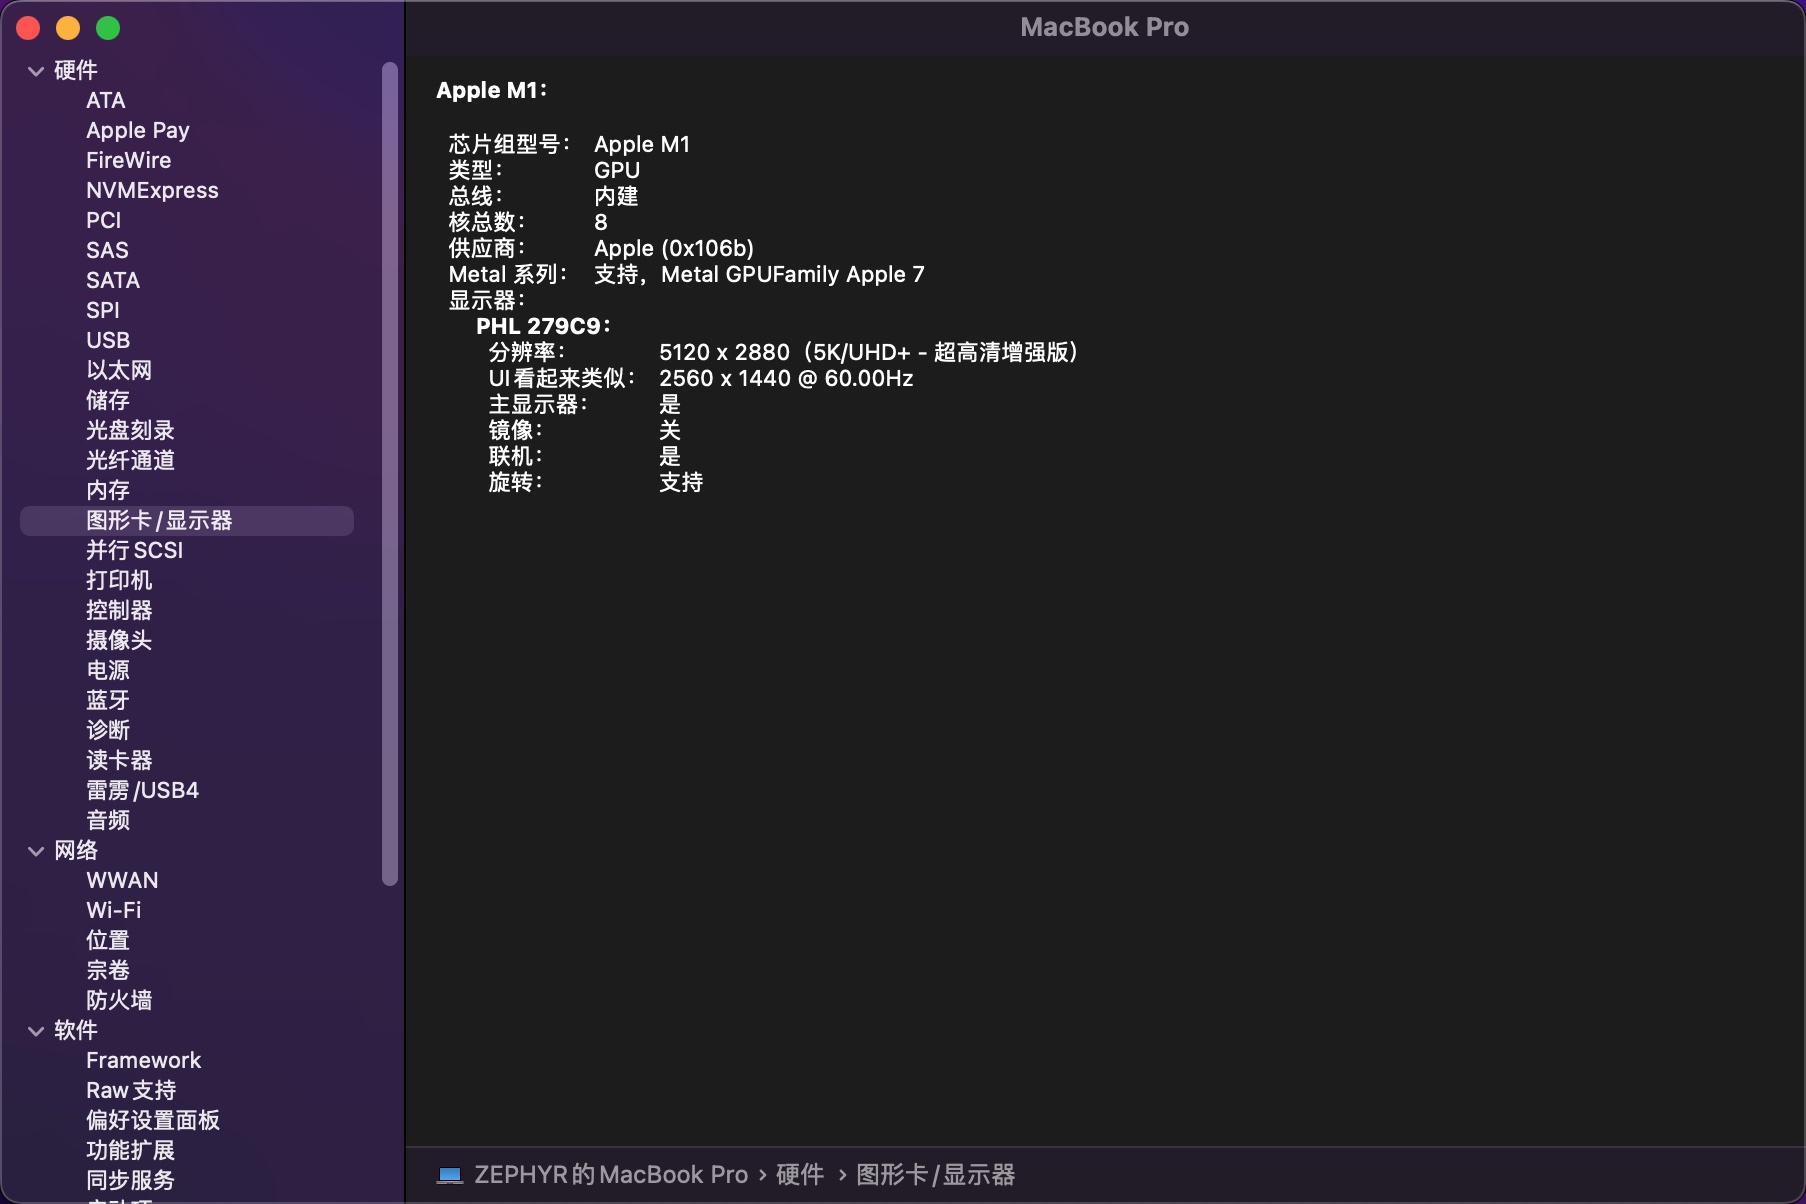Collapse the 硬件 section chevron
Image resolution: width=1806 pixels, height=1204 pixels.
click(x=36, y=71)
